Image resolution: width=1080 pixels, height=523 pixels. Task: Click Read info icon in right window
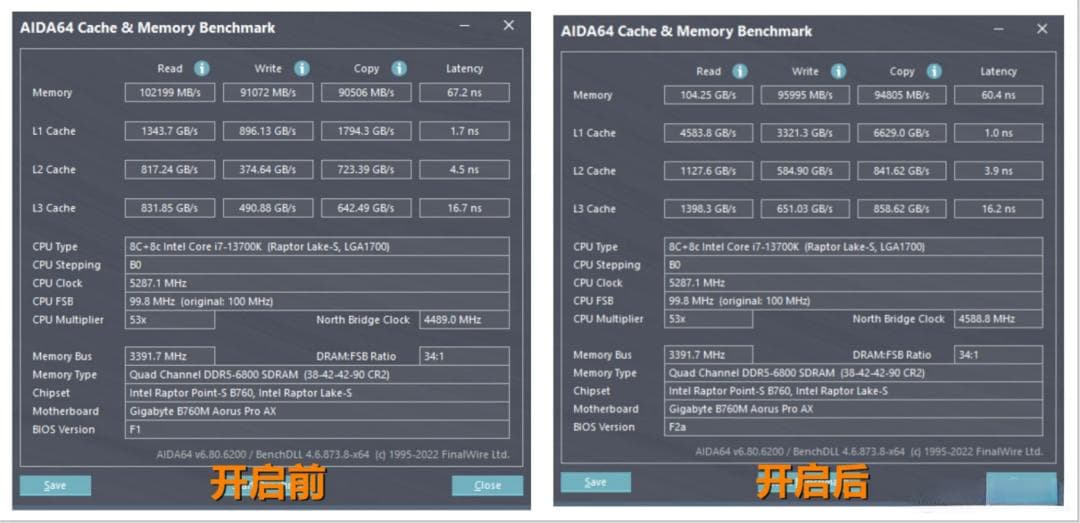coord(740,71)
